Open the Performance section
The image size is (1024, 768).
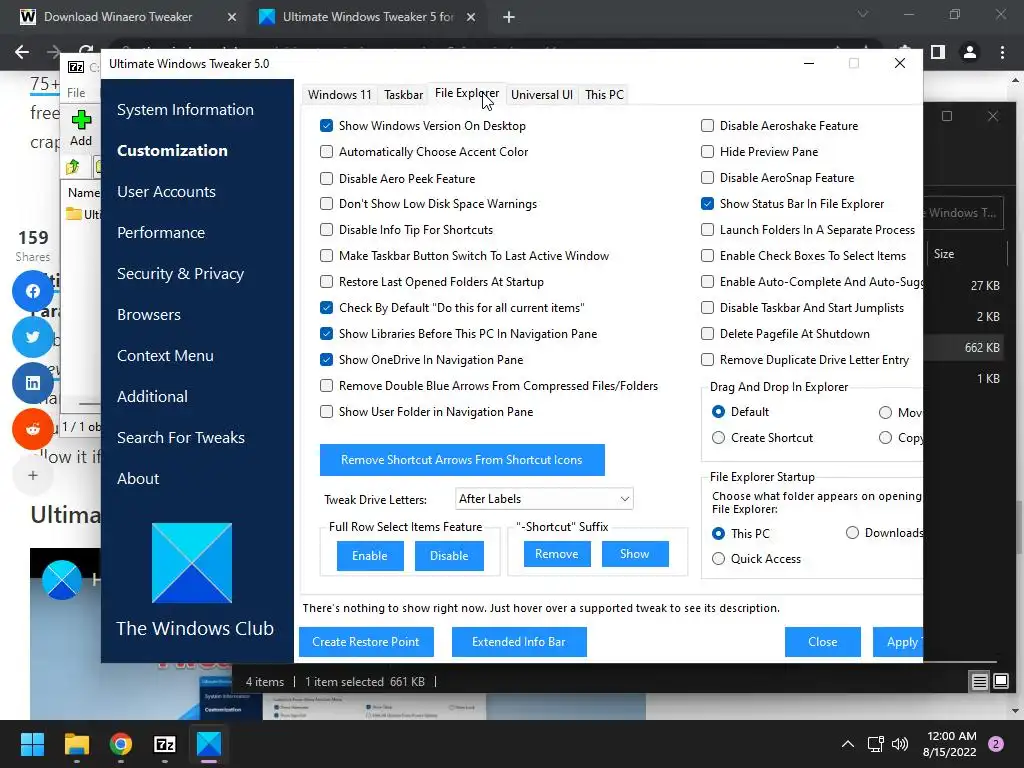coord(161,232)
